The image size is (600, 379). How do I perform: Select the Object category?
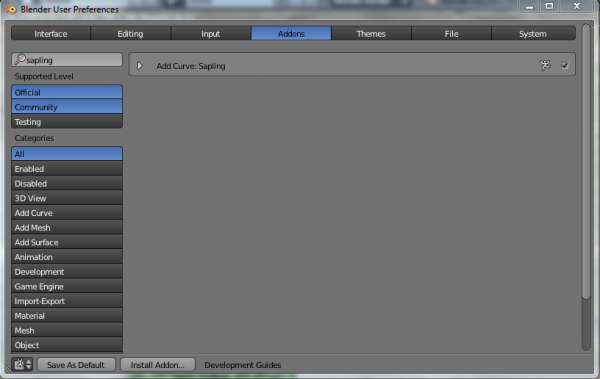67,345
